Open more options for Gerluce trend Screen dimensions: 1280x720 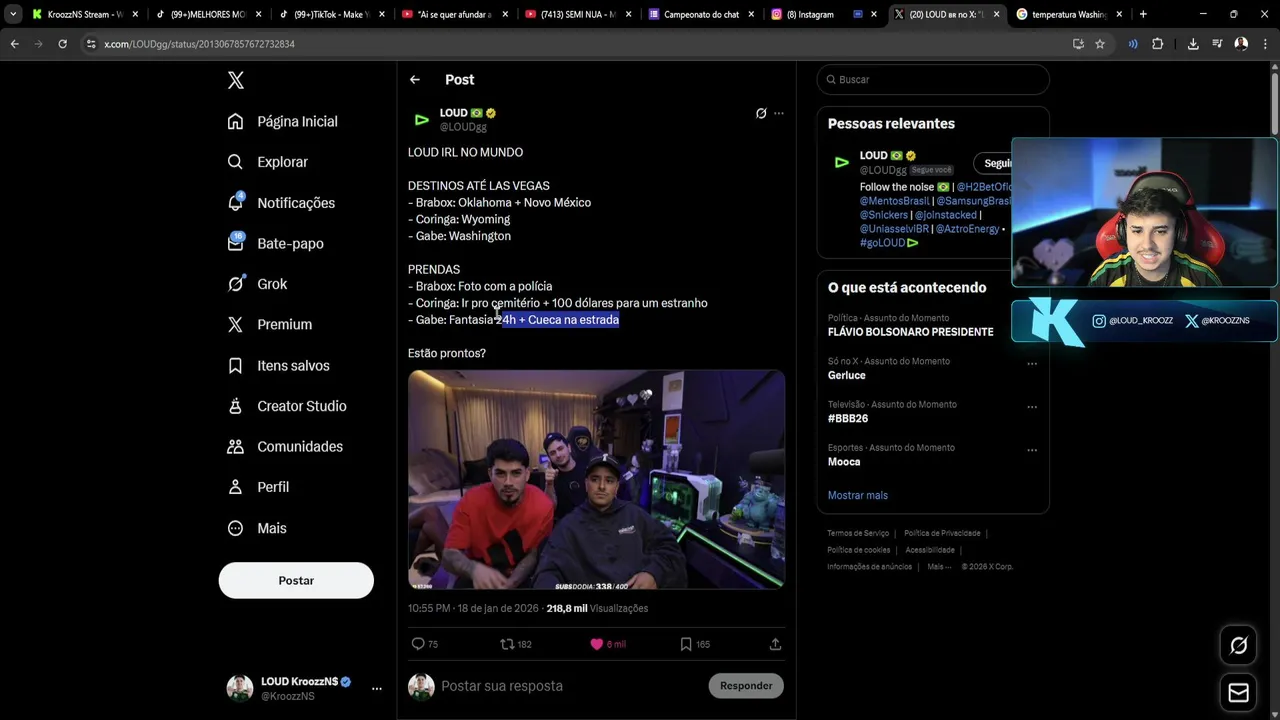[1032, 363]
